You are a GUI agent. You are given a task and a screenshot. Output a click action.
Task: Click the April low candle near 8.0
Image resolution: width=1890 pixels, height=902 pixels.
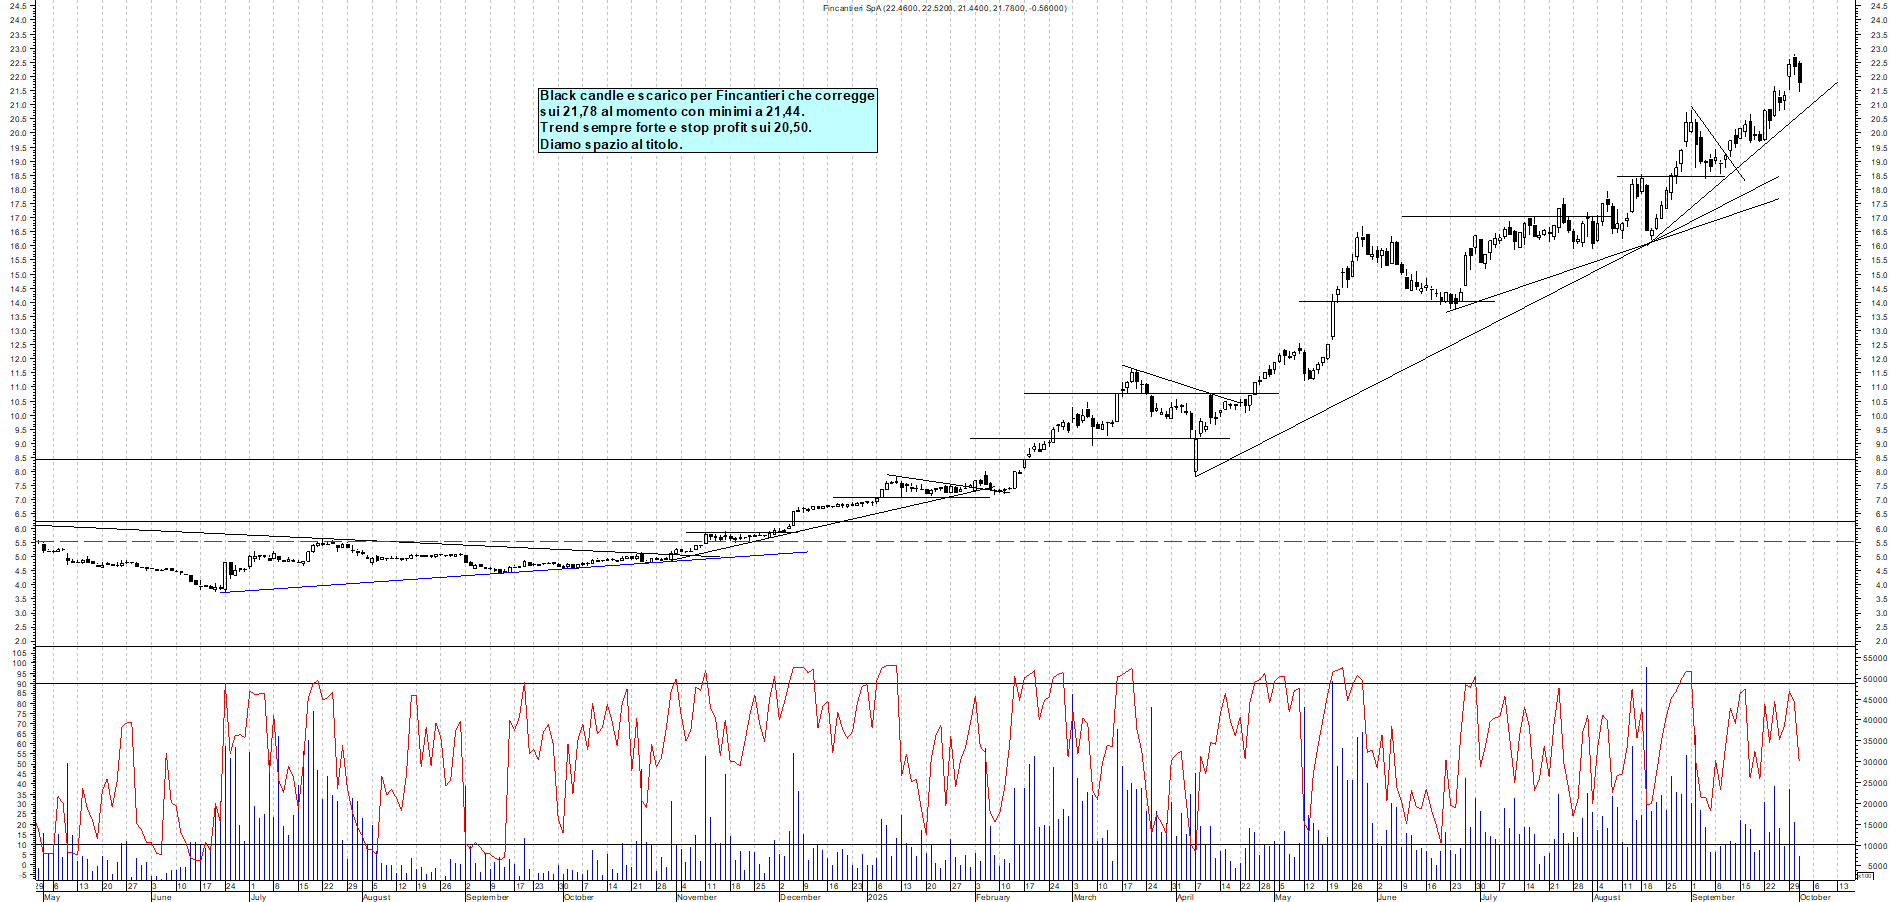[x=1196, y=460]
